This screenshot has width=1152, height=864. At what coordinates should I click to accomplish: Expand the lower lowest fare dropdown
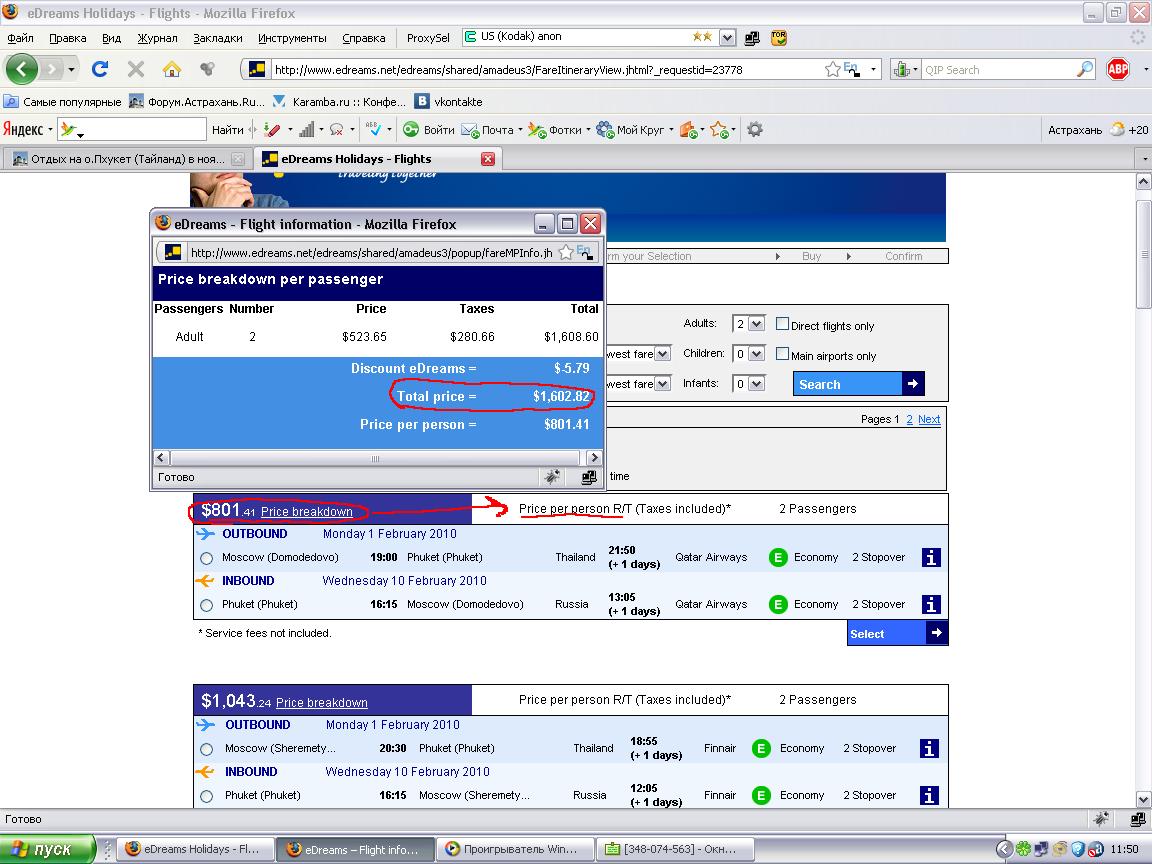tap(663, 384)
